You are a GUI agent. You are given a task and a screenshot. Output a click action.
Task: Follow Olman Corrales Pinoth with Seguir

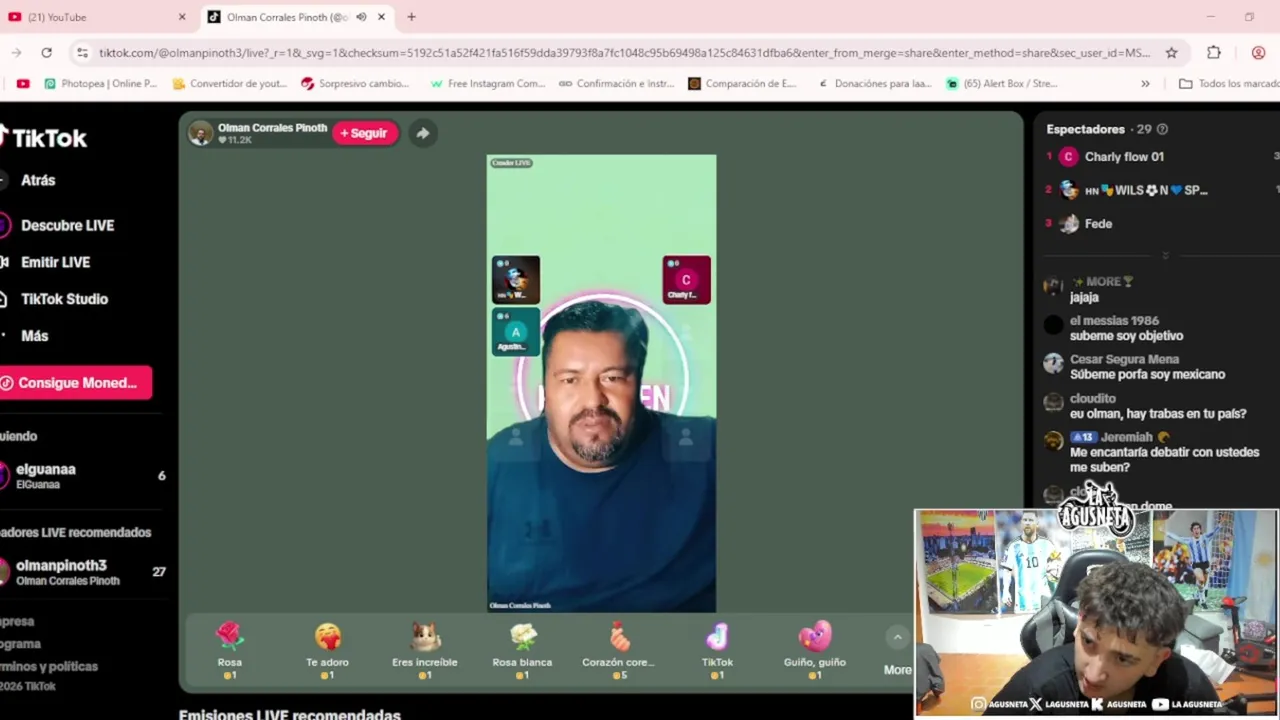[x=365, y=133]
